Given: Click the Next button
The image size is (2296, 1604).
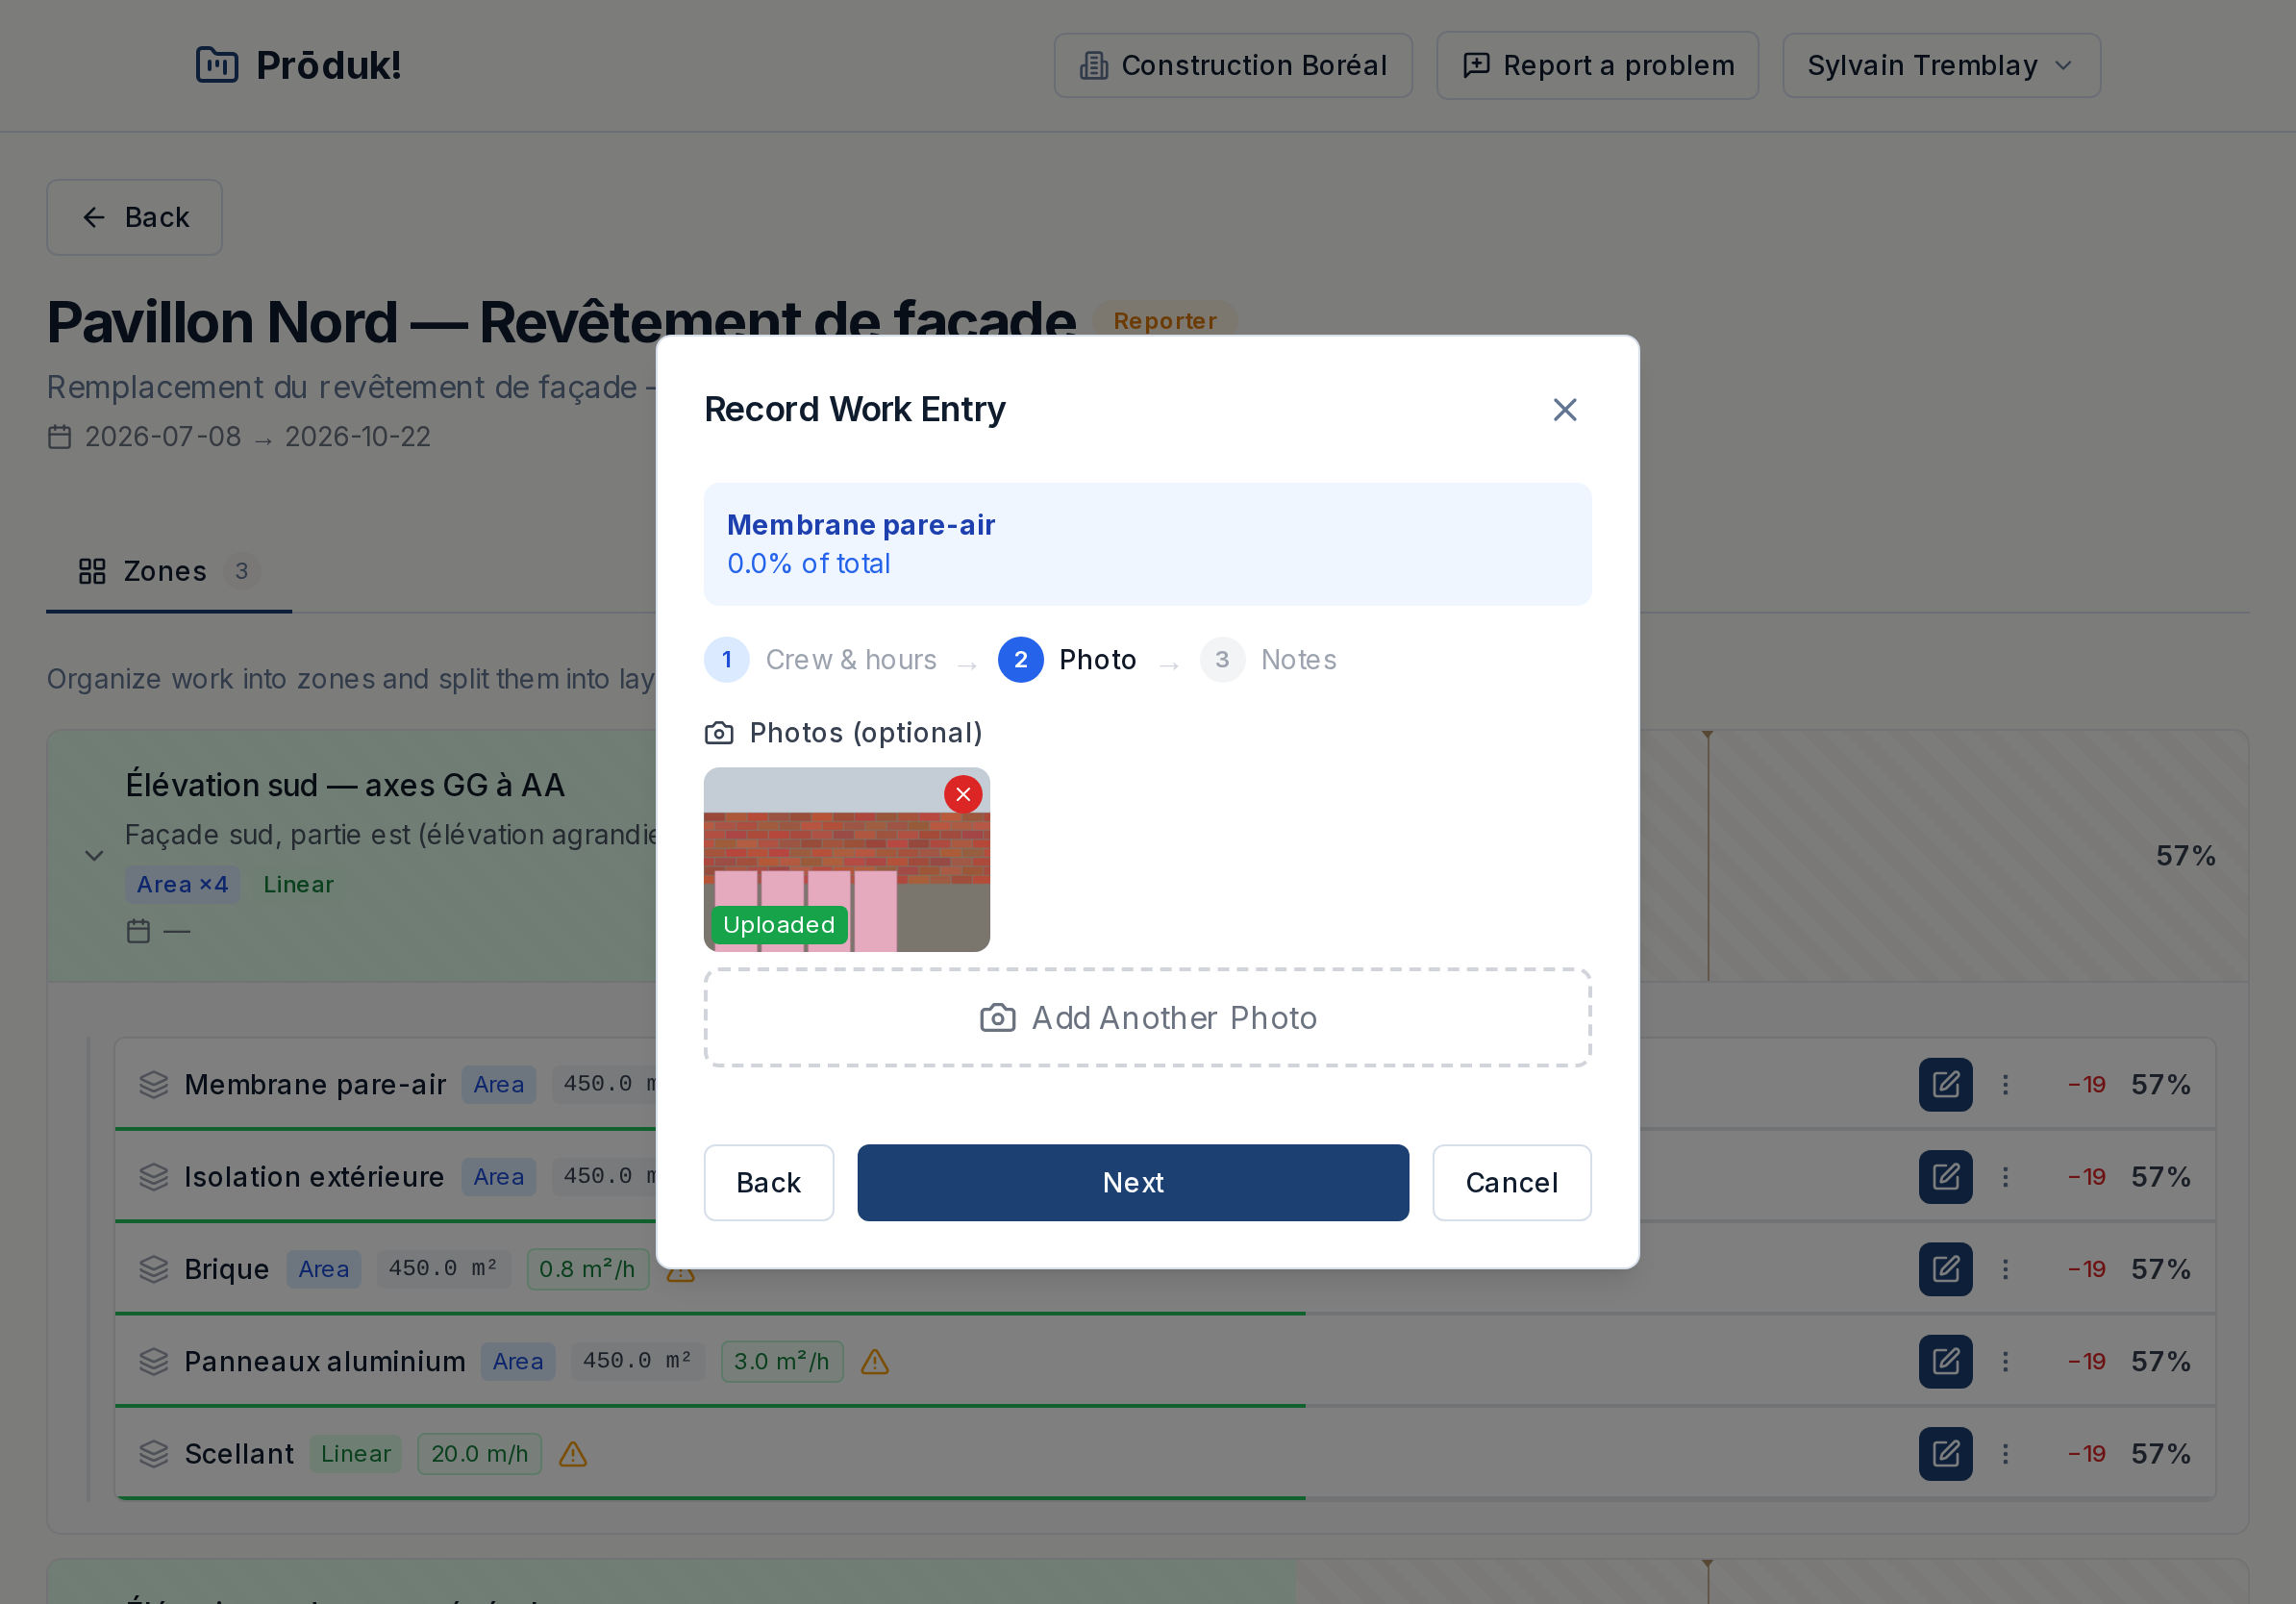Looking at the screenshot, I should (1132, 1182).
